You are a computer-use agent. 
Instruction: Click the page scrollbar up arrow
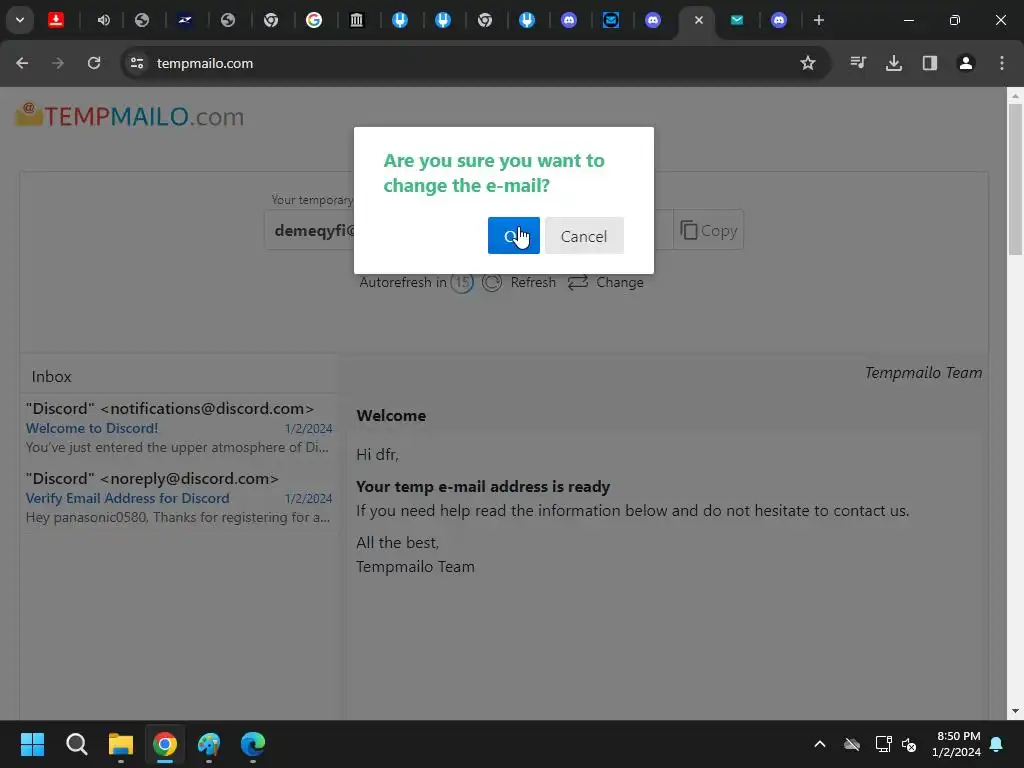(x=1015, y=95)
